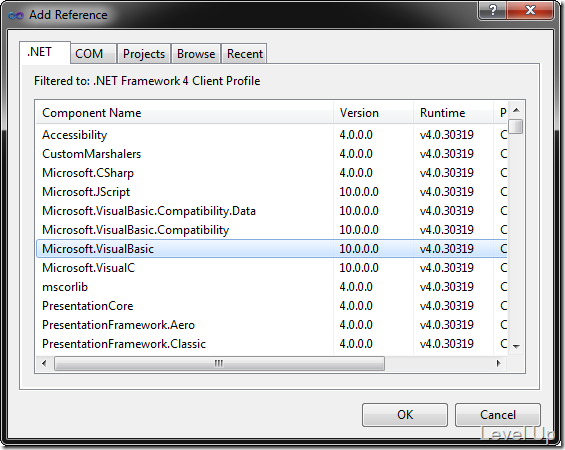
Task: Click the list's scroll up arrow
Action: (516, 110)
